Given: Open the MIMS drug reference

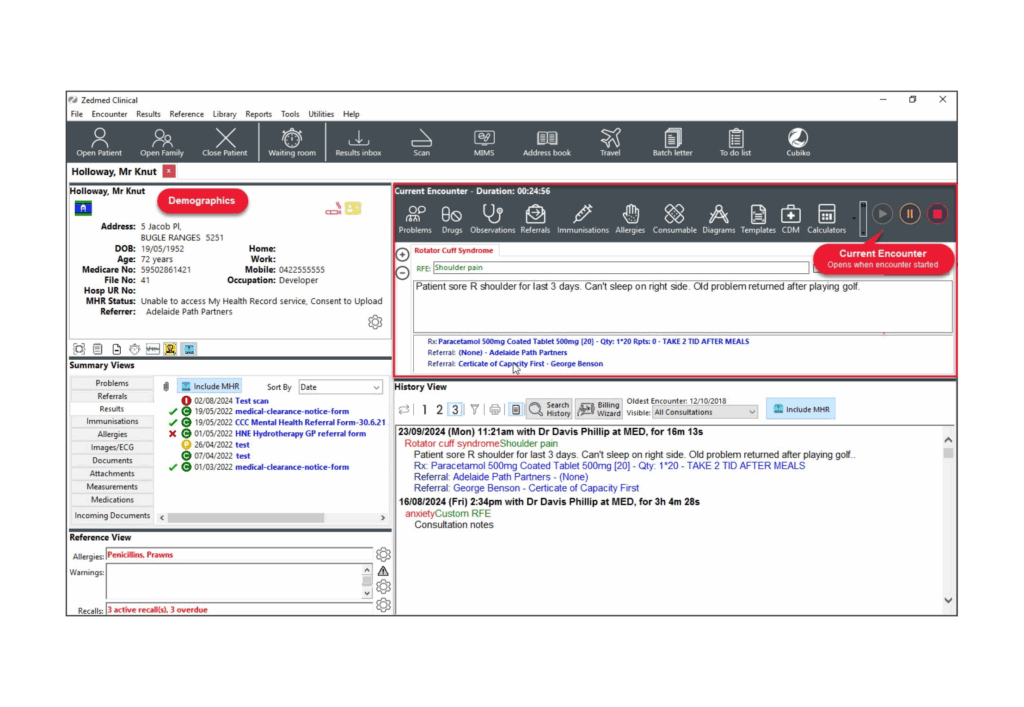Looking at the screenshot, I should pos(484,141).
